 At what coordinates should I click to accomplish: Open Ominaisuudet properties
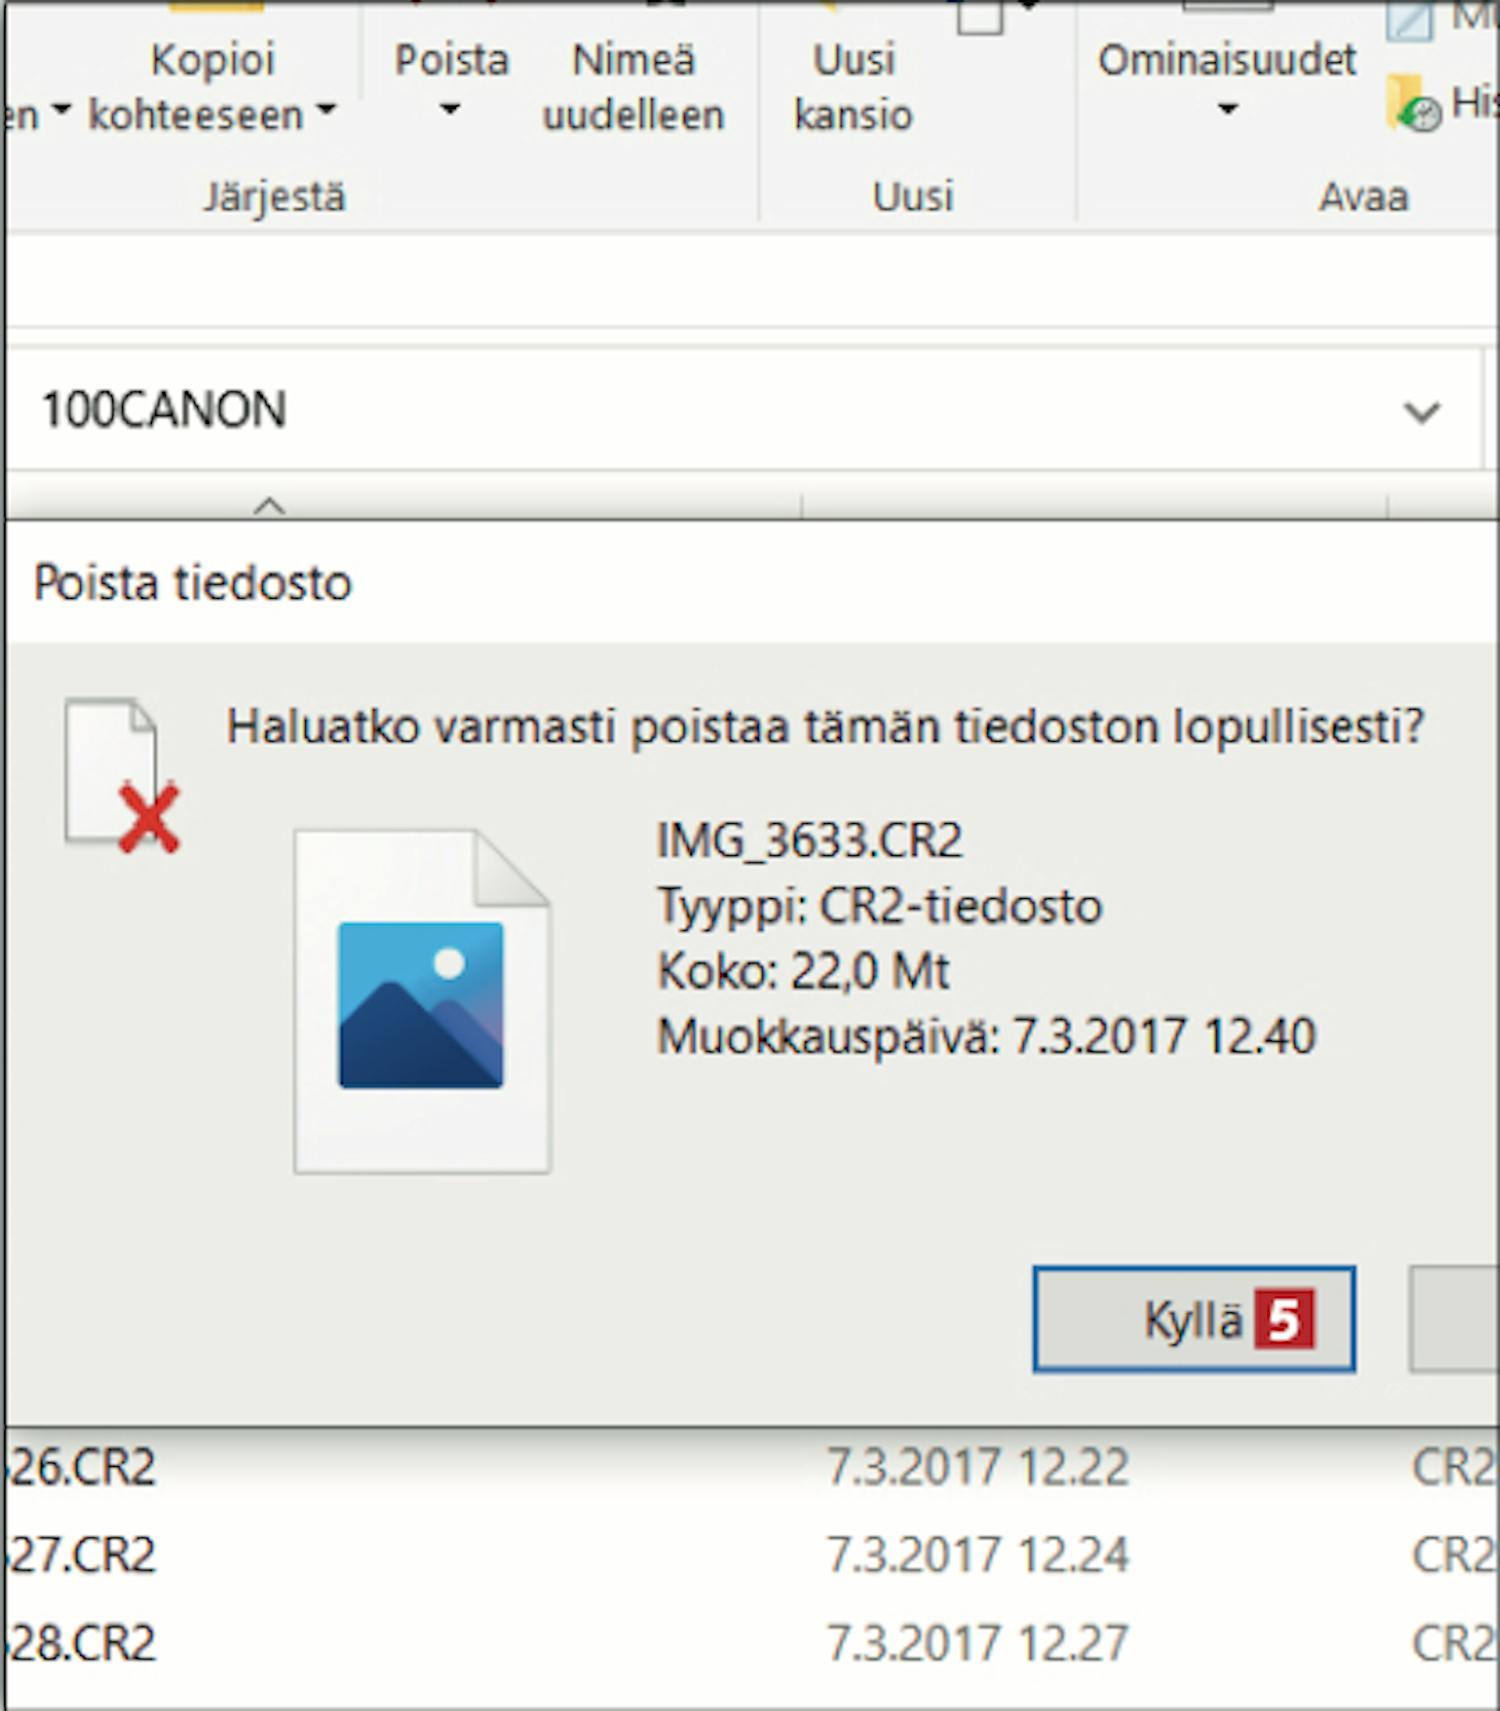coord(1227,60)
